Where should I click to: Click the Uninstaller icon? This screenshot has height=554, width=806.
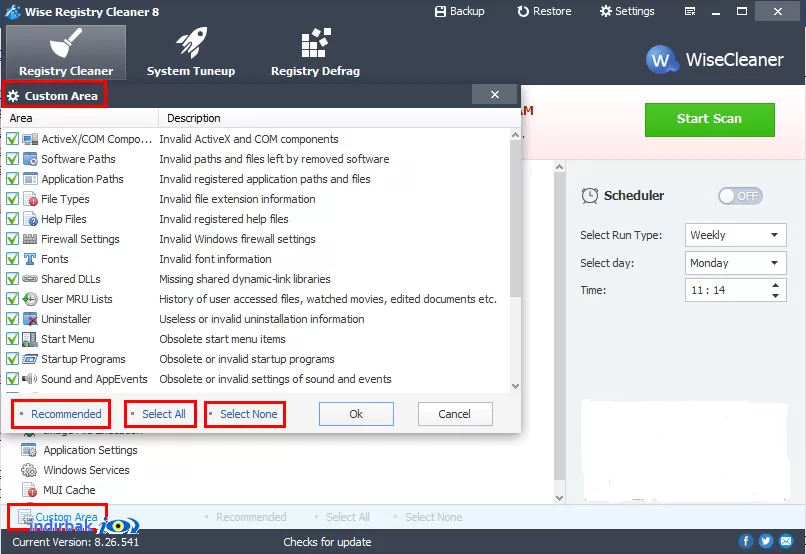(30, 319)
